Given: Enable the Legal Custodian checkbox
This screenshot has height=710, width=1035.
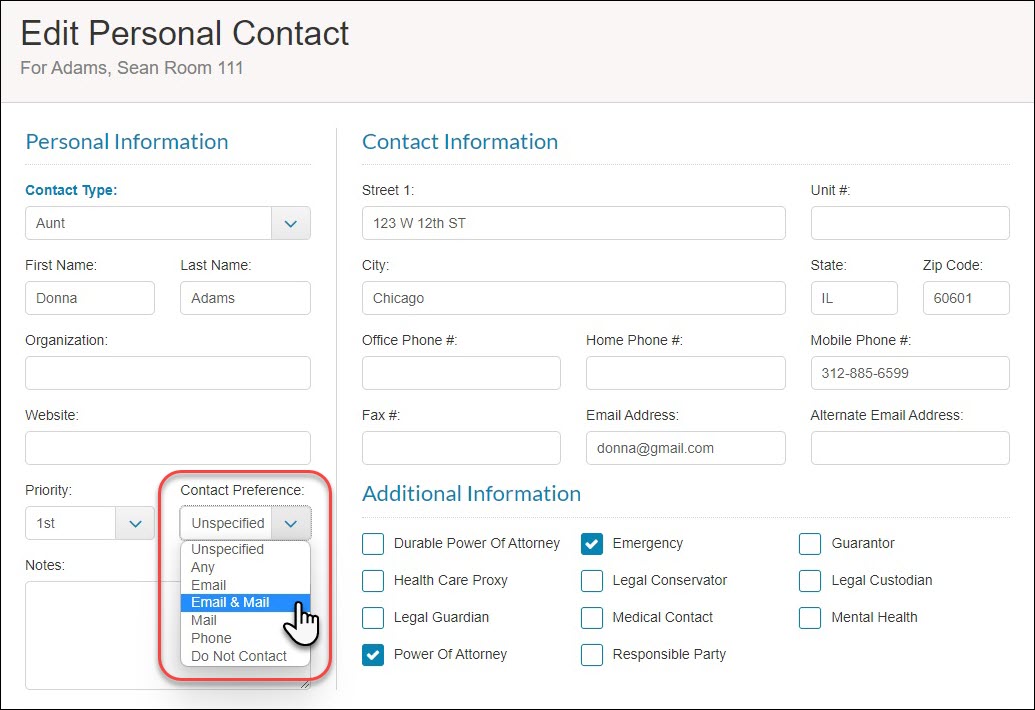Looking at the screenshot, I should (810, 581).
